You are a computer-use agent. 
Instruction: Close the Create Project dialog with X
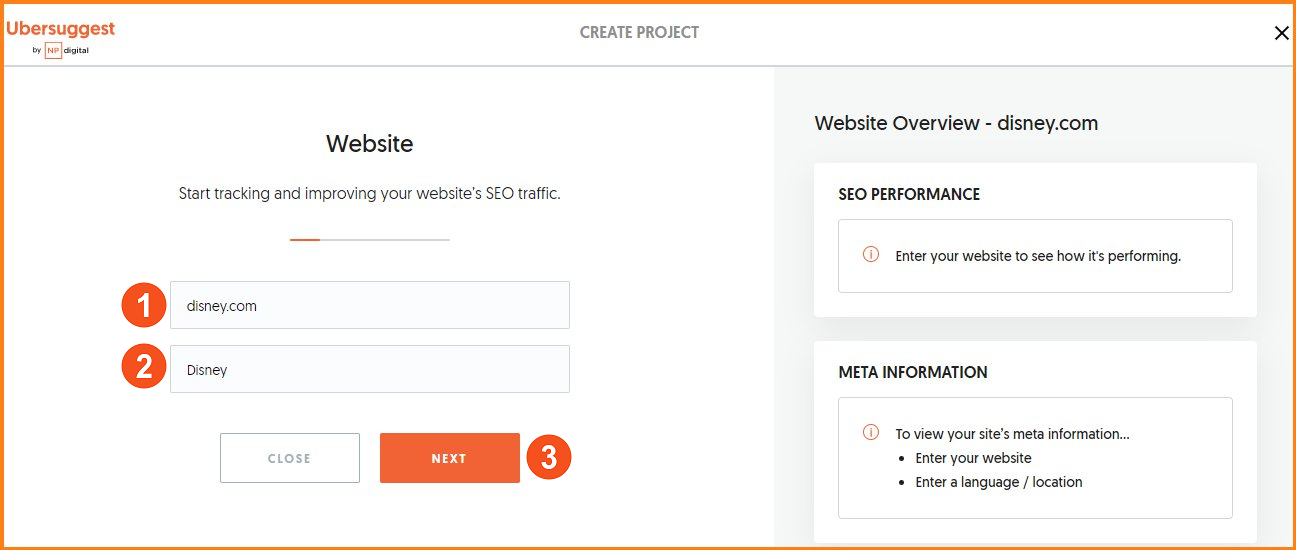coord(1281,33)
